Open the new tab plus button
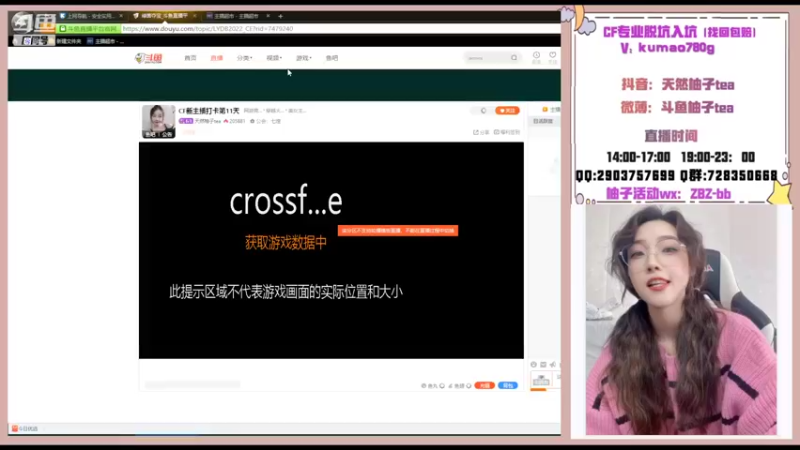The image size is (800, 450). [x=280, y=16]
